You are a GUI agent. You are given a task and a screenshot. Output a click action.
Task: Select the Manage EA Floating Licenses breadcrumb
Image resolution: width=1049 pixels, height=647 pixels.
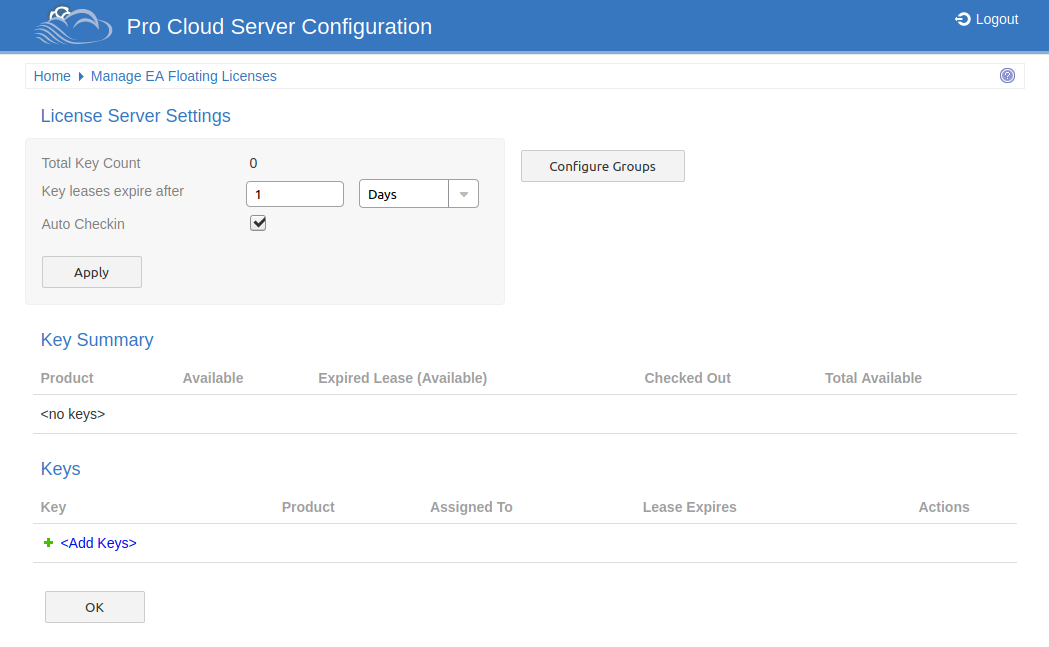[183, 76]
